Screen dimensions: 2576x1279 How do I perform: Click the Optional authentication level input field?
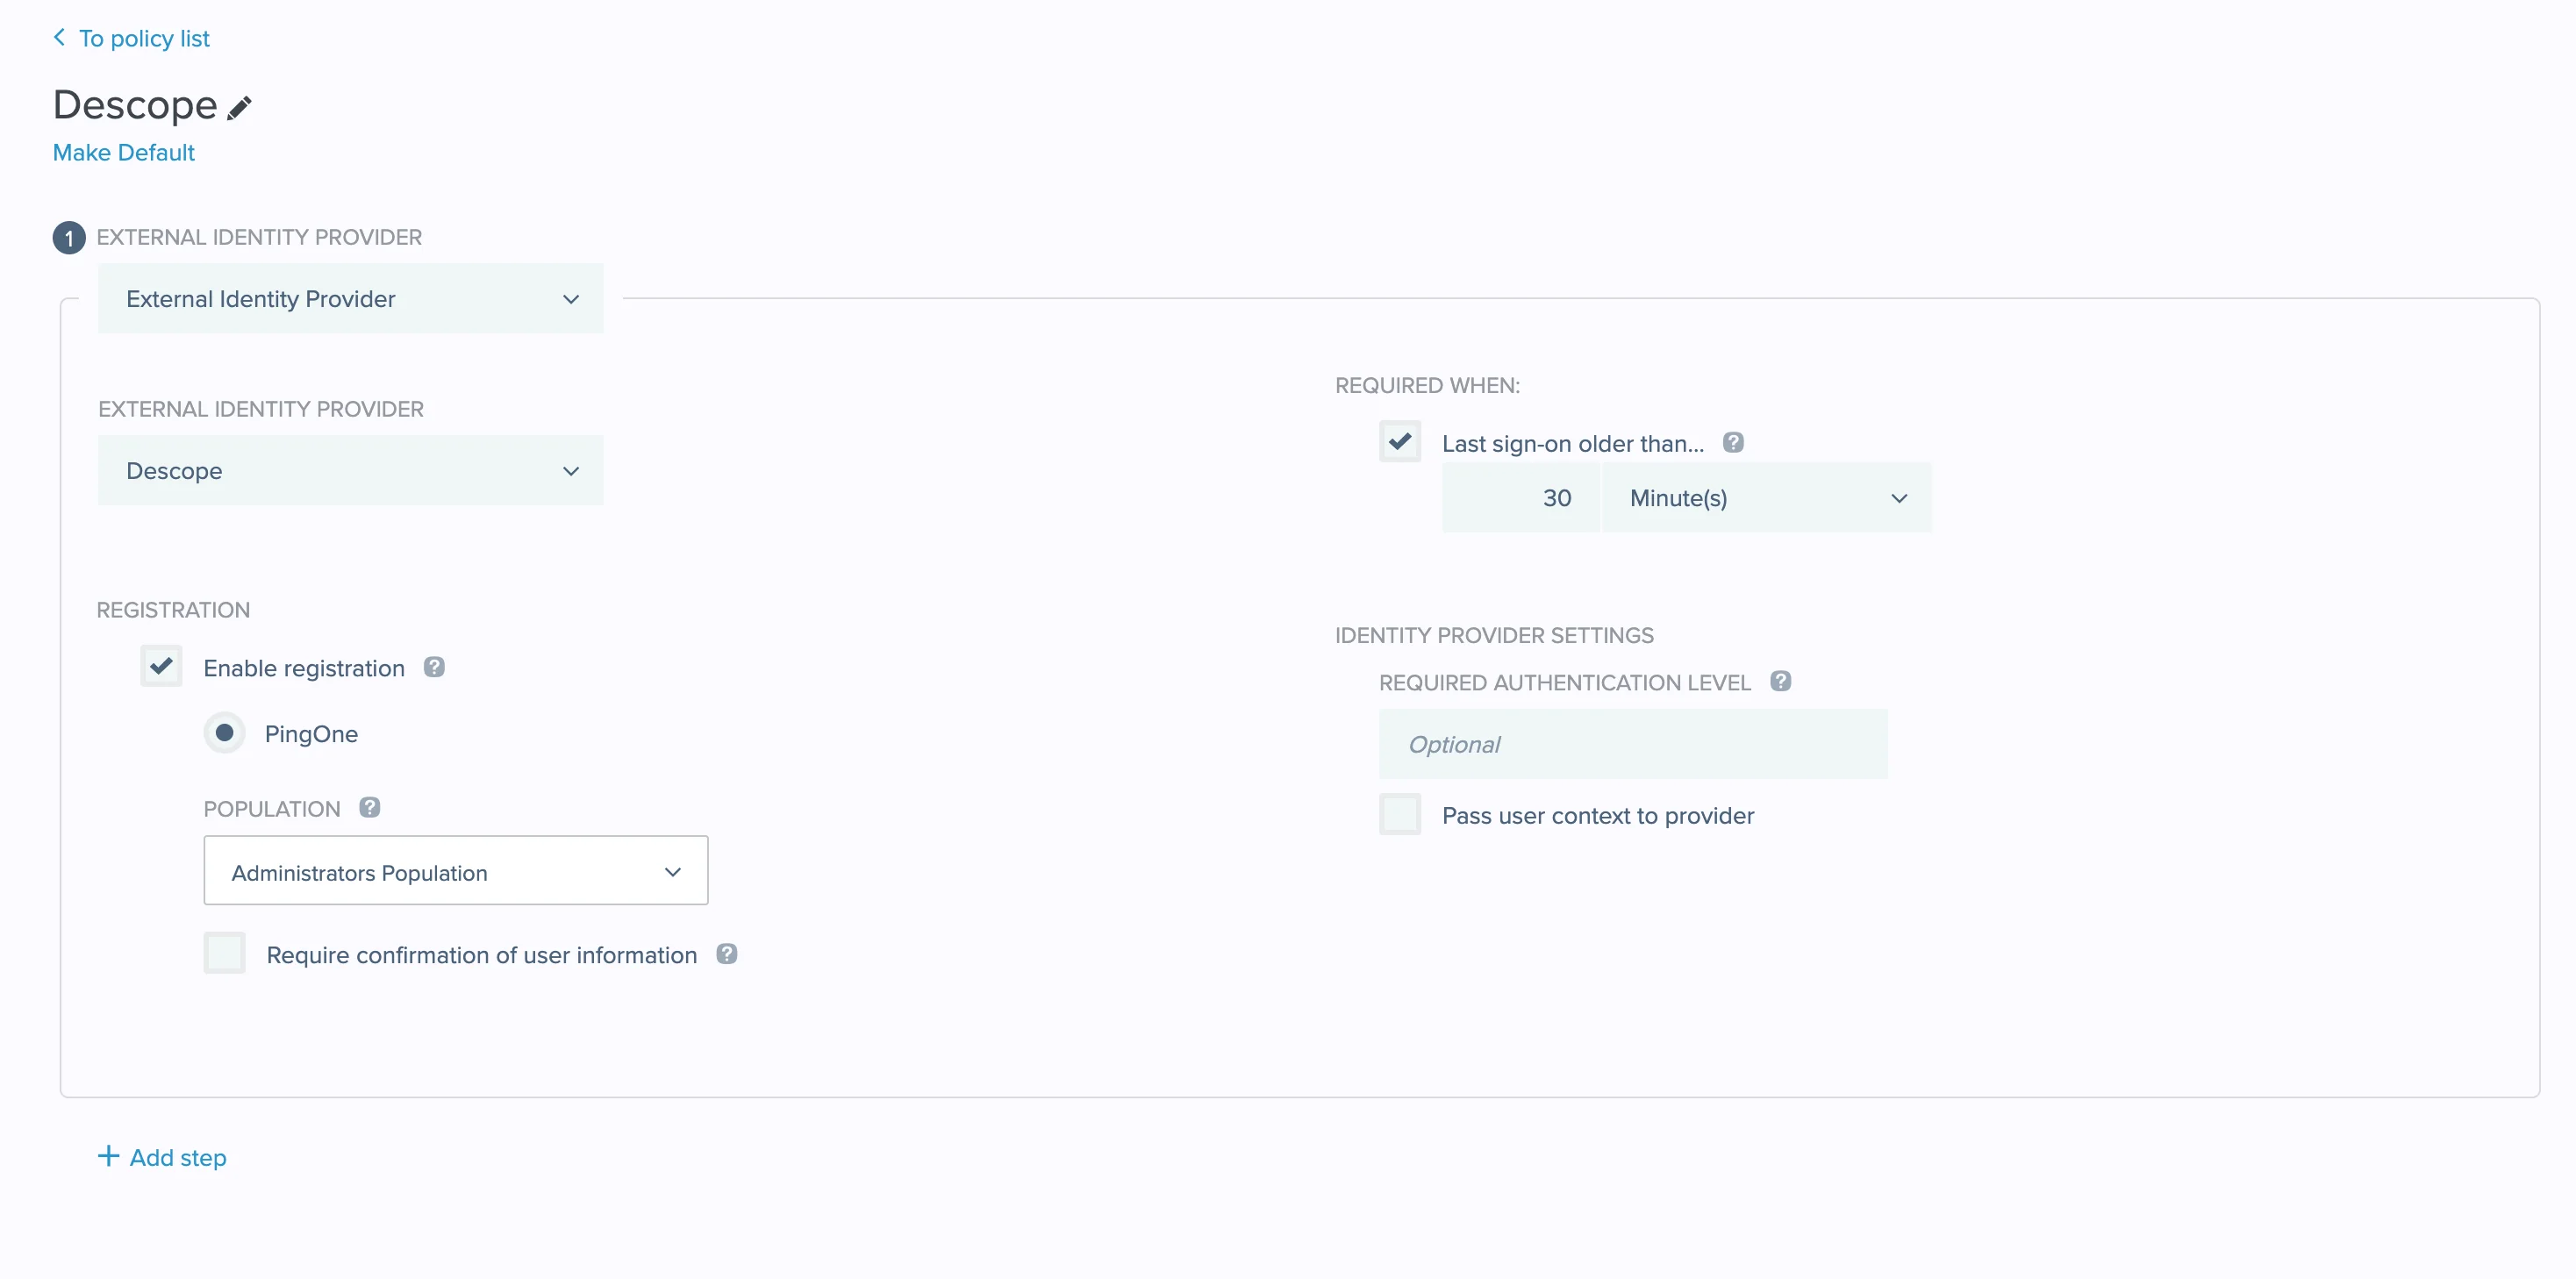pos(1632,744)
